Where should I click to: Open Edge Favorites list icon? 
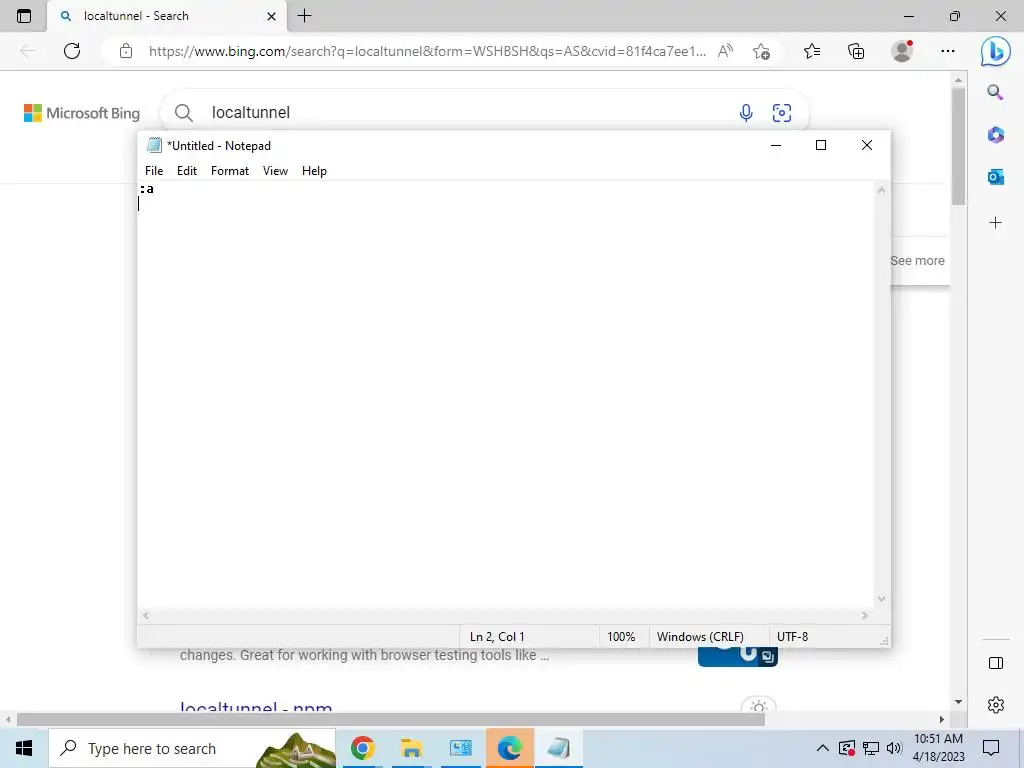[x=812, y=51]
